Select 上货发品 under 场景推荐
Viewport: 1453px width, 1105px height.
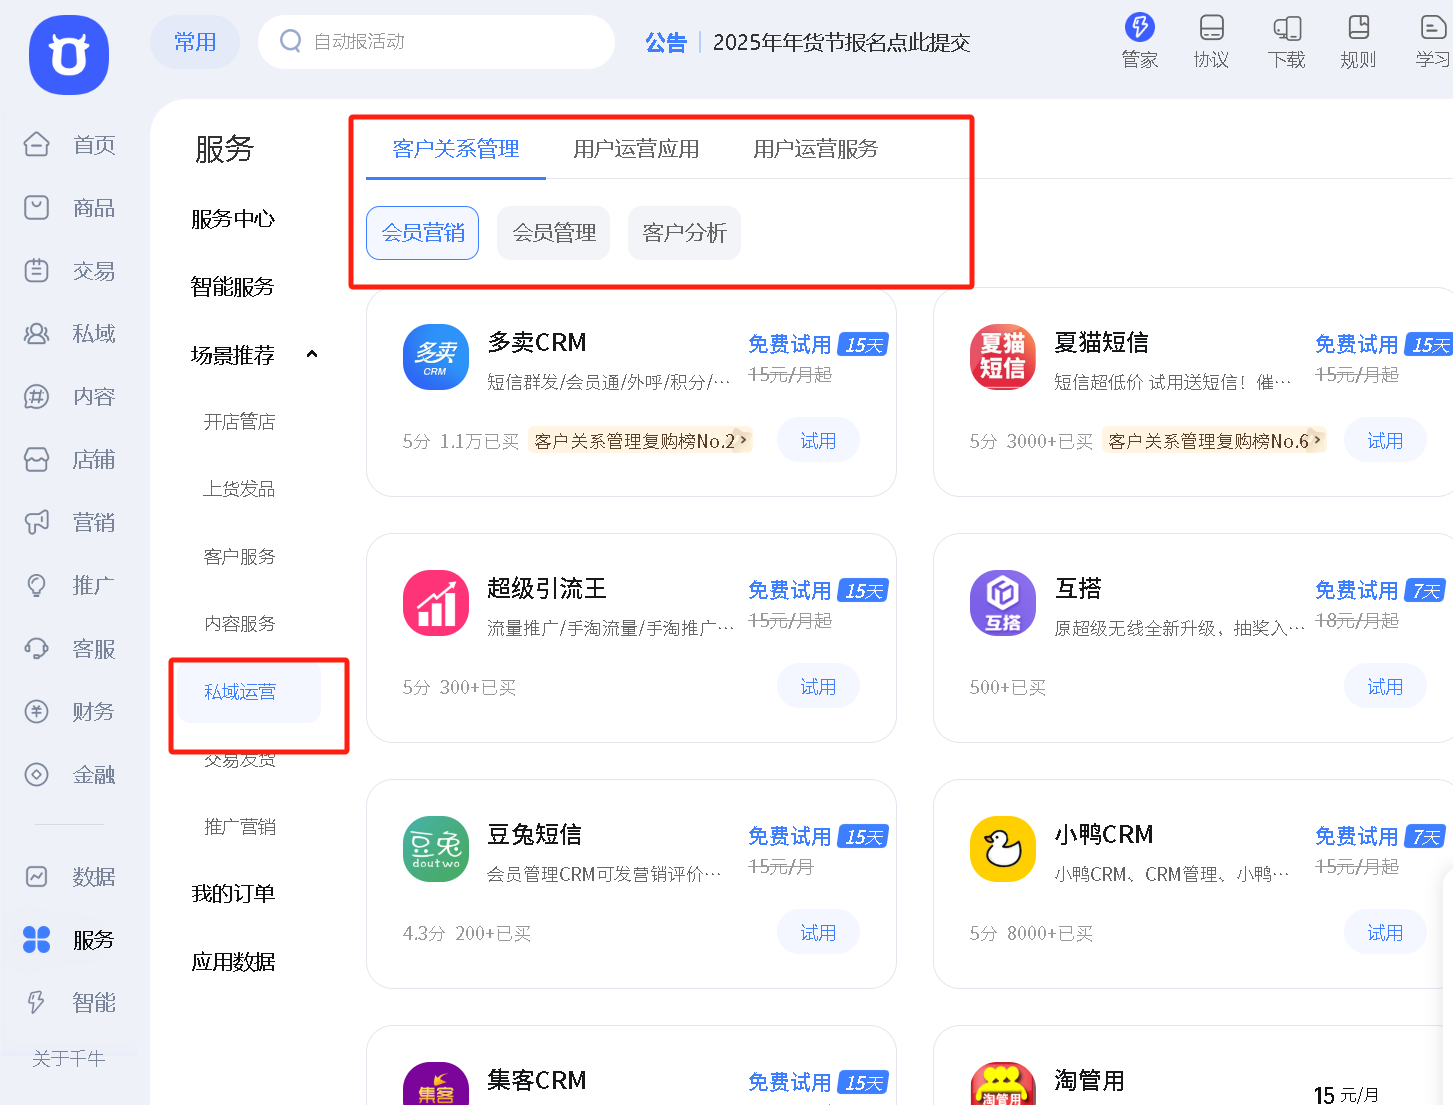(240, 489)
